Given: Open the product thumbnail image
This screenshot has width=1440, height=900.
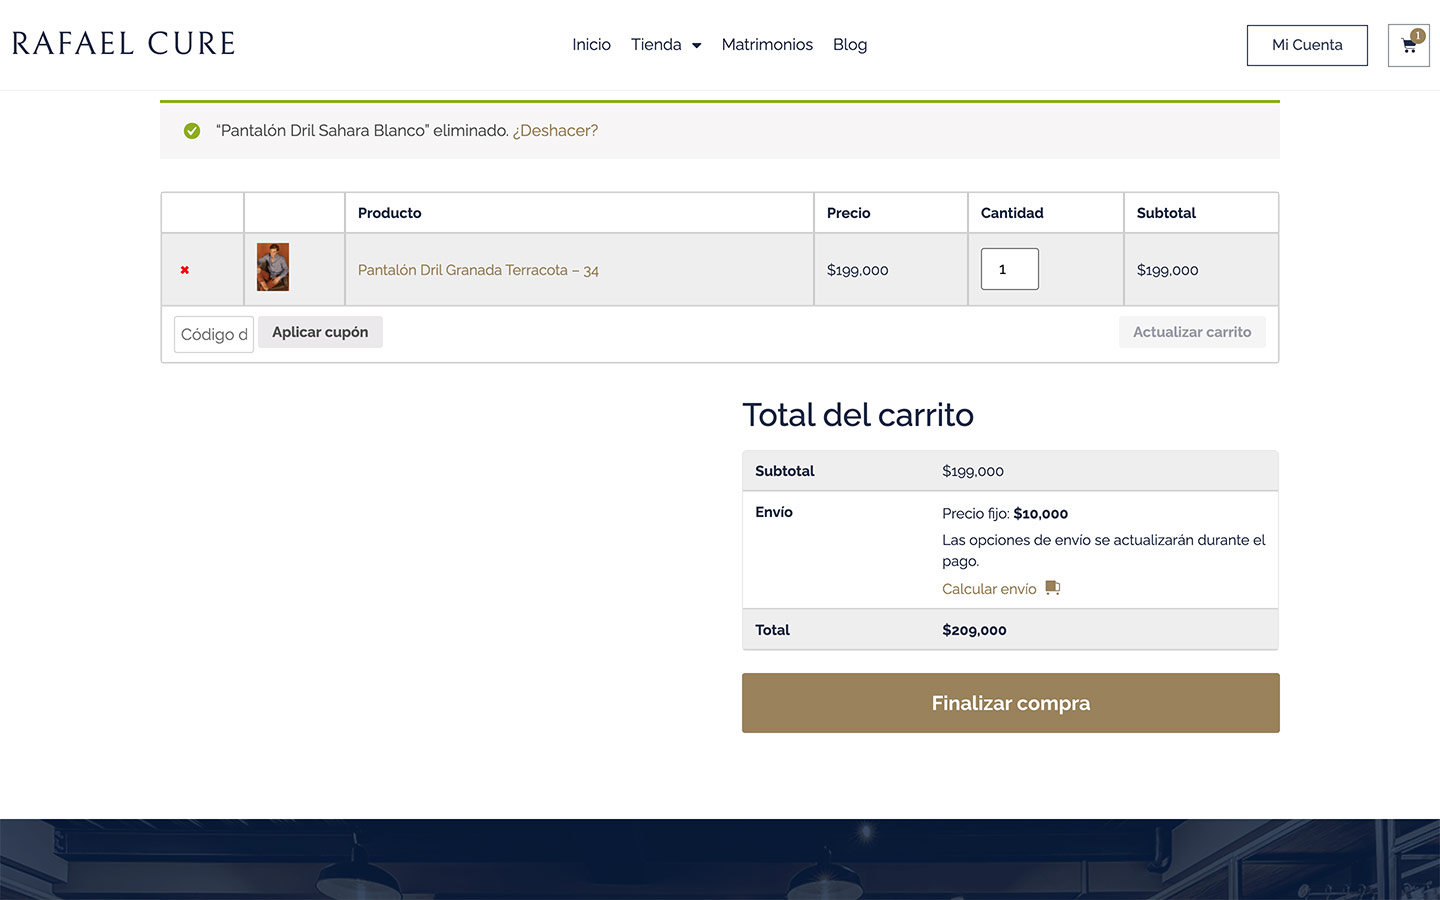Looking at the screenshot, I should tap(273, 268).
